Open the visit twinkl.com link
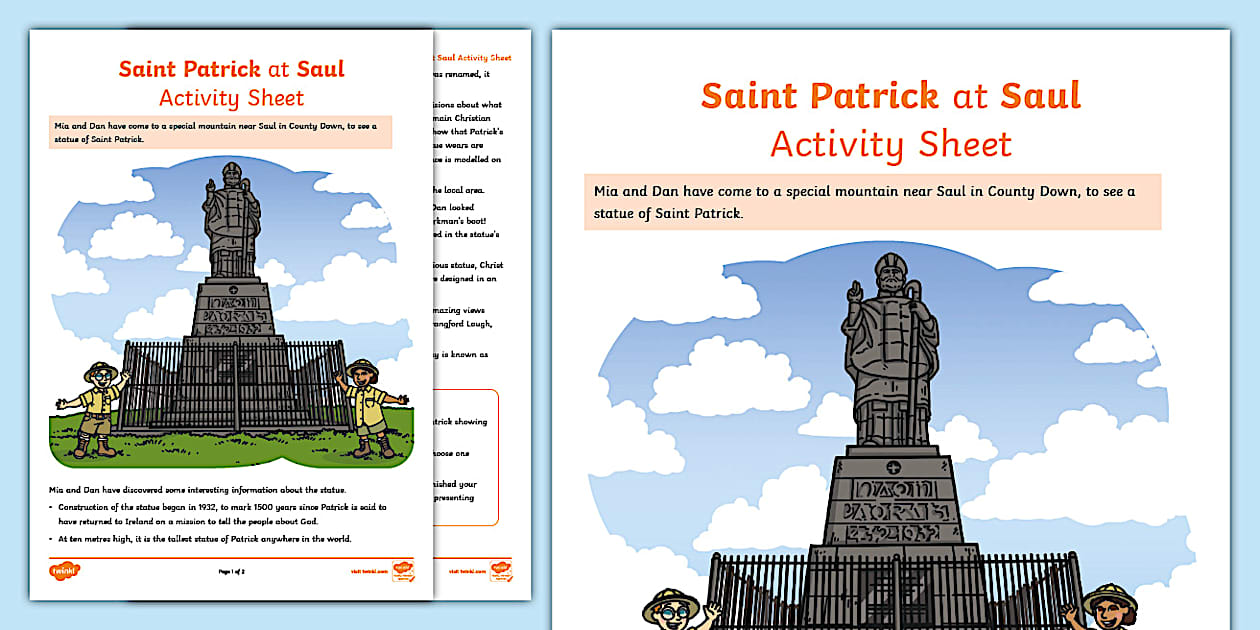 pyautogui.click(x=369, y=569)
